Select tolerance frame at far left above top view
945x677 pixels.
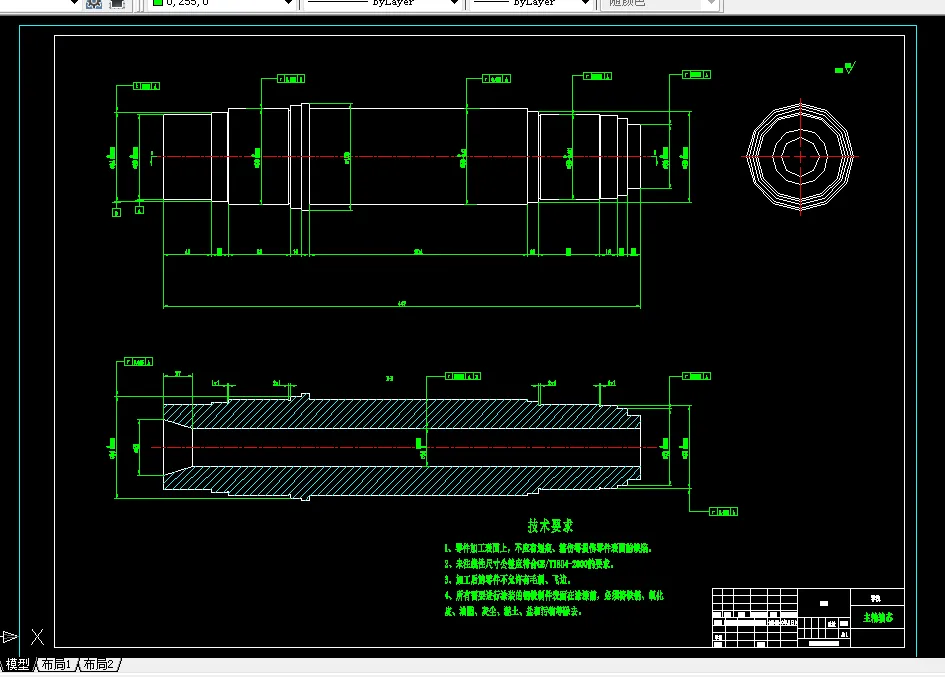click(x=146, y=86)
